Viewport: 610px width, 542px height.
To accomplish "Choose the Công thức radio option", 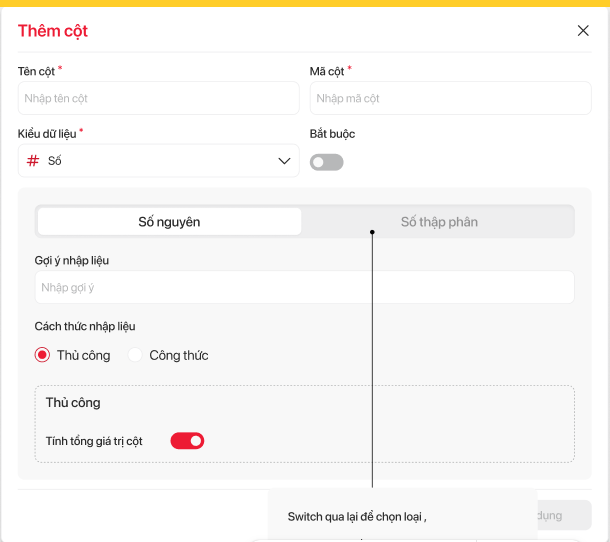I will click(x=136, y=355).
